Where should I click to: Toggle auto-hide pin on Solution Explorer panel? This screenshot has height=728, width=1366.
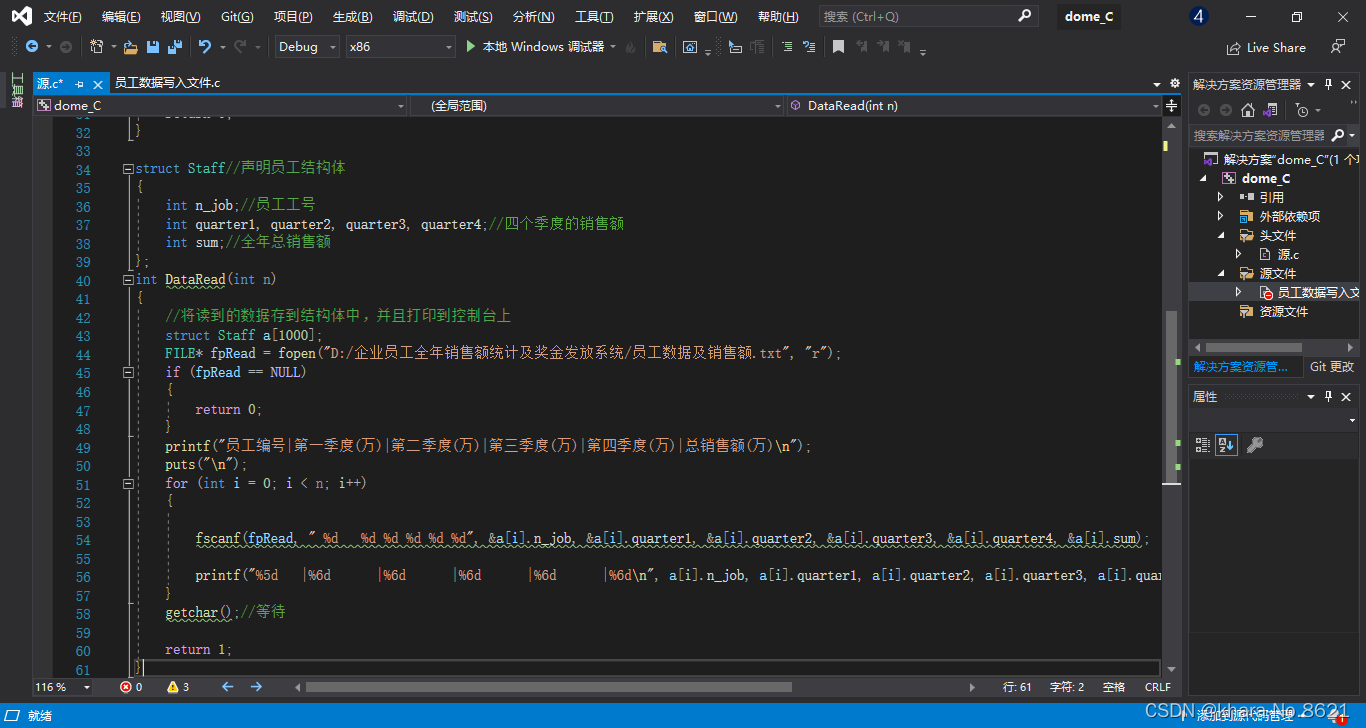(x=1329, y=84)
